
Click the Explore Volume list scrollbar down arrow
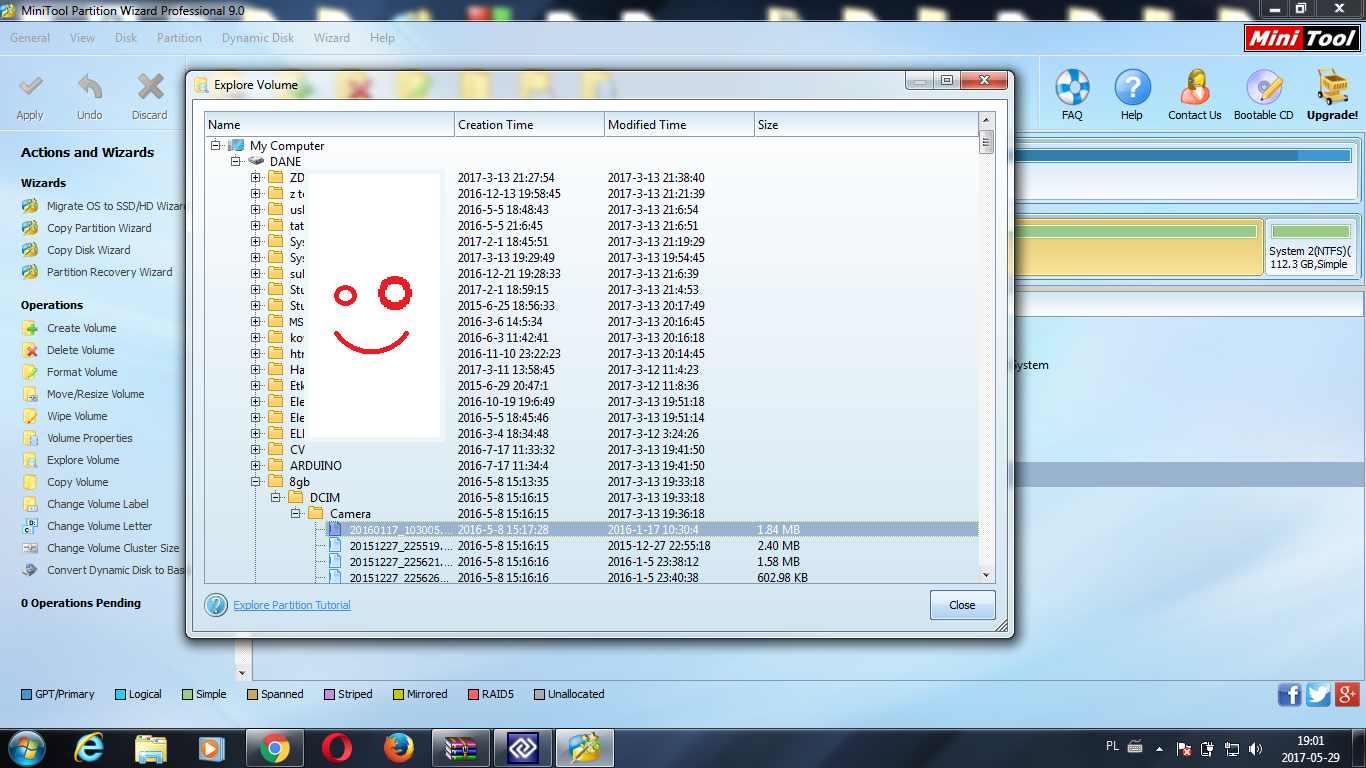tap(986, 575)
